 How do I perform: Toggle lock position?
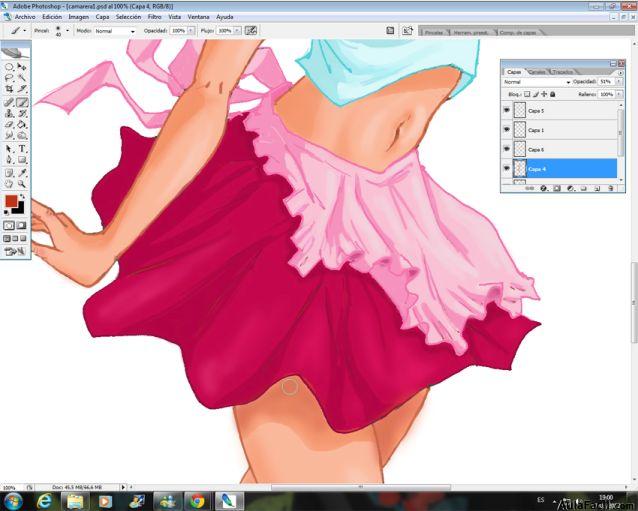click(544, 94)
